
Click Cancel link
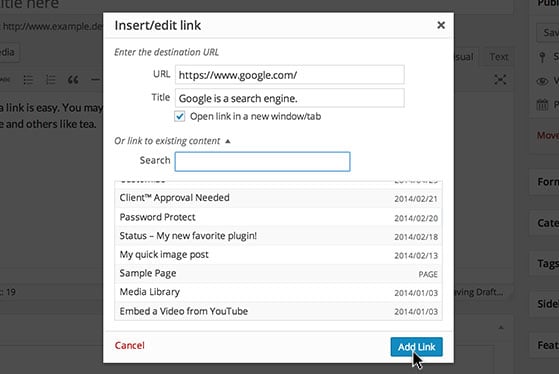pos(129,345)
